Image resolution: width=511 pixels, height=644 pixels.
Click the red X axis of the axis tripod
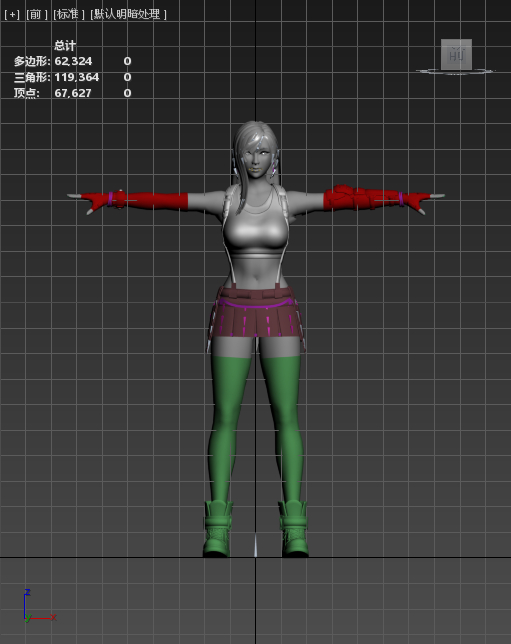point(42,618)
